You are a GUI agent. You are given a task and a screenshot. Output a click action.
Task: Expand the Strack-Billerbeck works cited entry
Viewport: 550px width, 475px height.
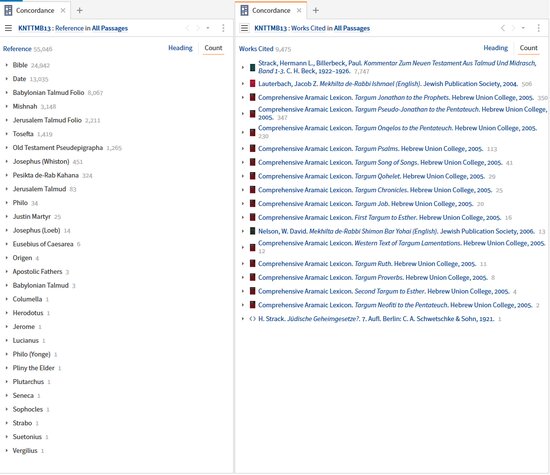(x=243, y=67)
